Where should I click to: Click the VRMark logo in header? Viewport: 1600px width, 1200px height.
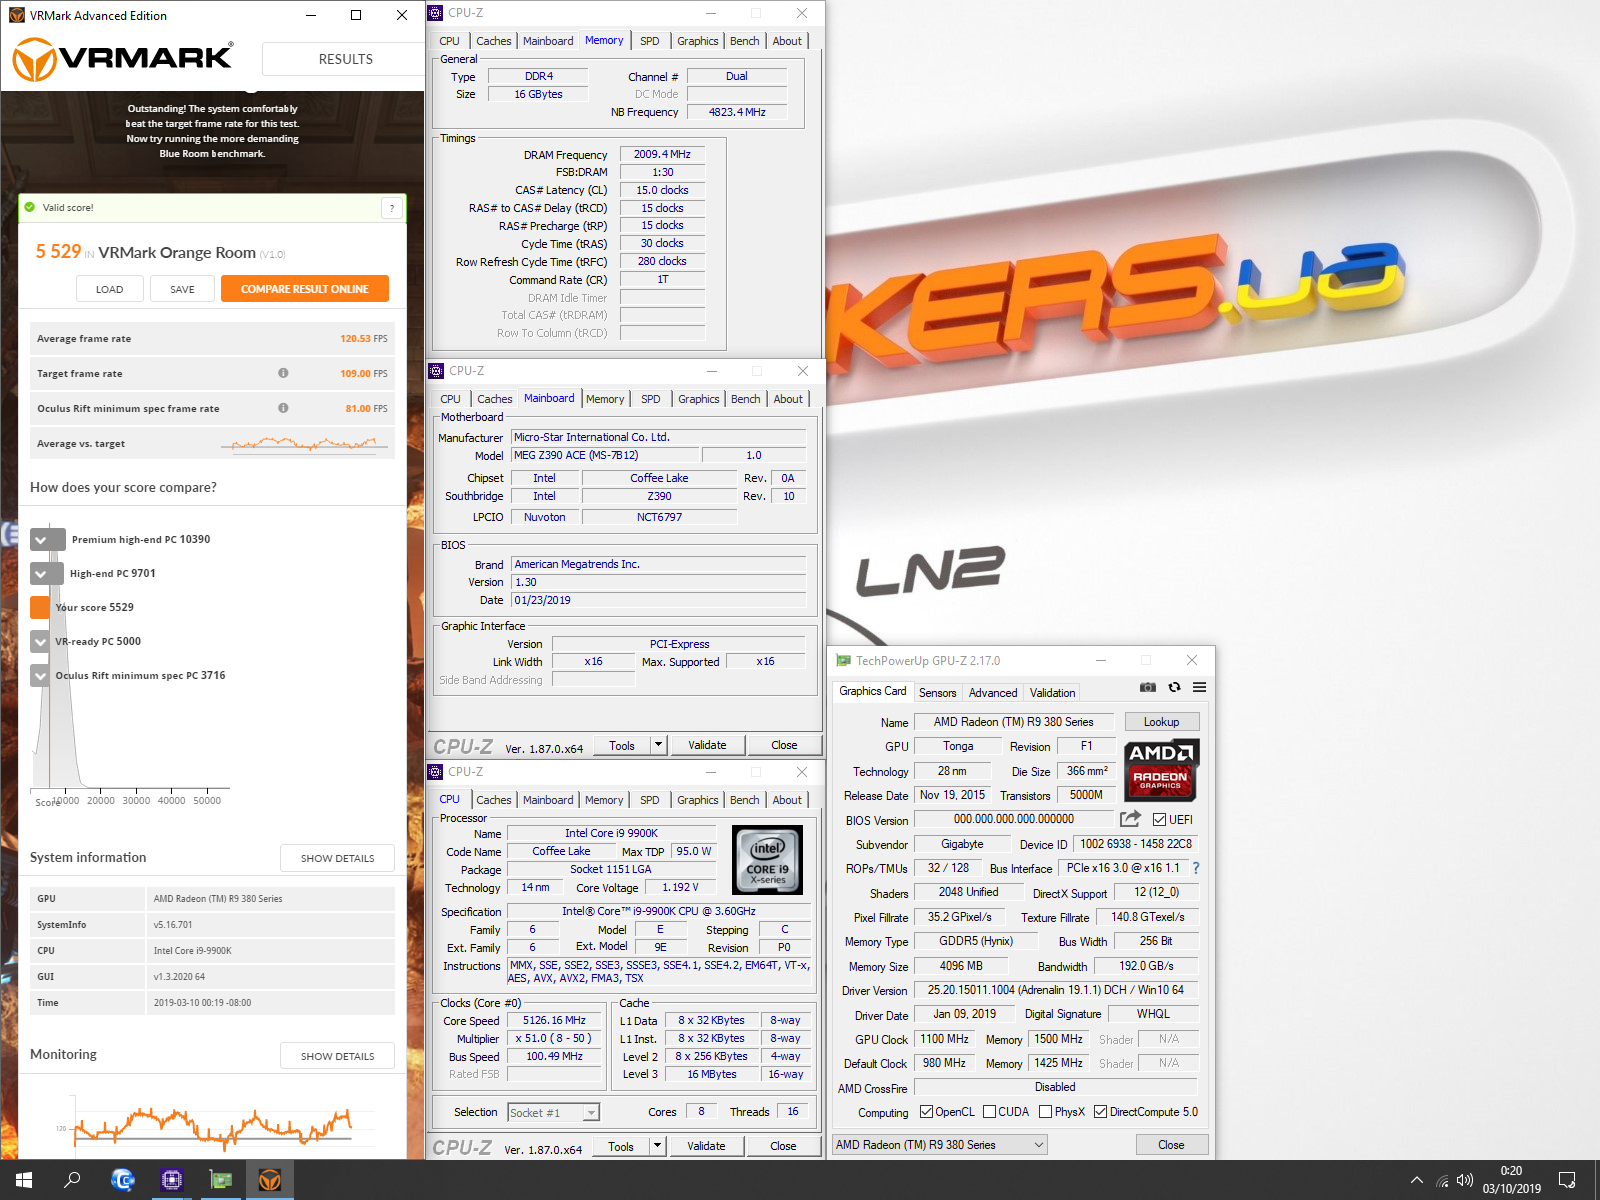(122, 59)
